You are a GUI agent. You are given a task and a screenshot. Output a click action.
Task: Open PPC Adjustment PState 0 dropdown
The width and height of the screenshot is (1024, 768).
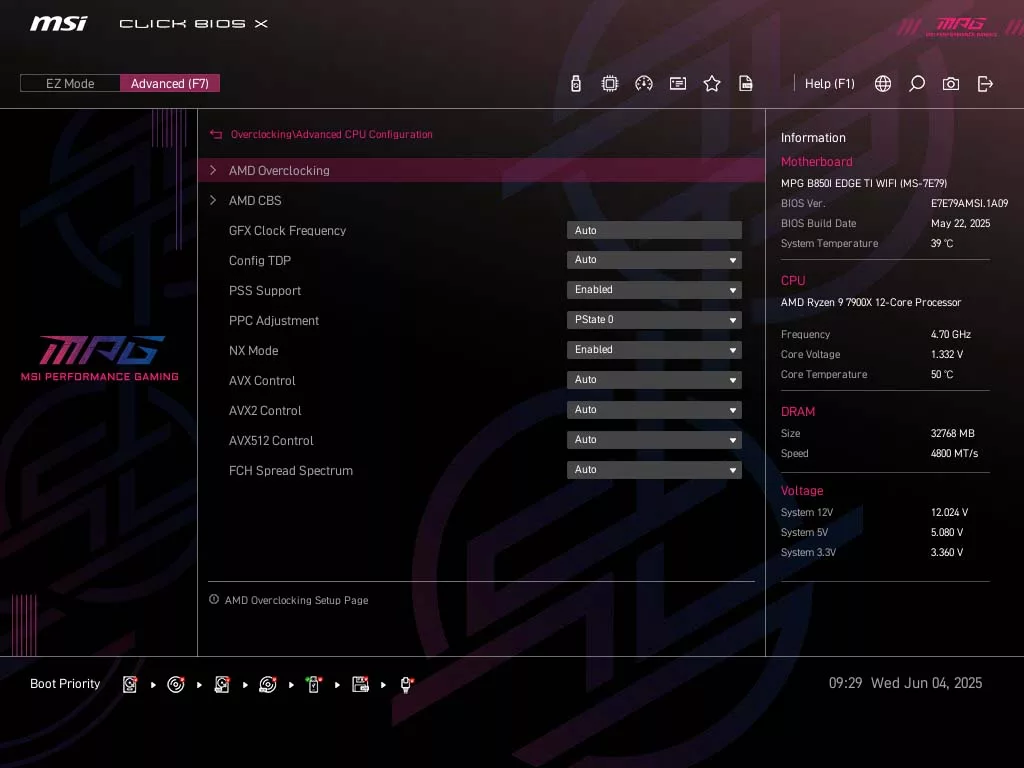point(654,320)
